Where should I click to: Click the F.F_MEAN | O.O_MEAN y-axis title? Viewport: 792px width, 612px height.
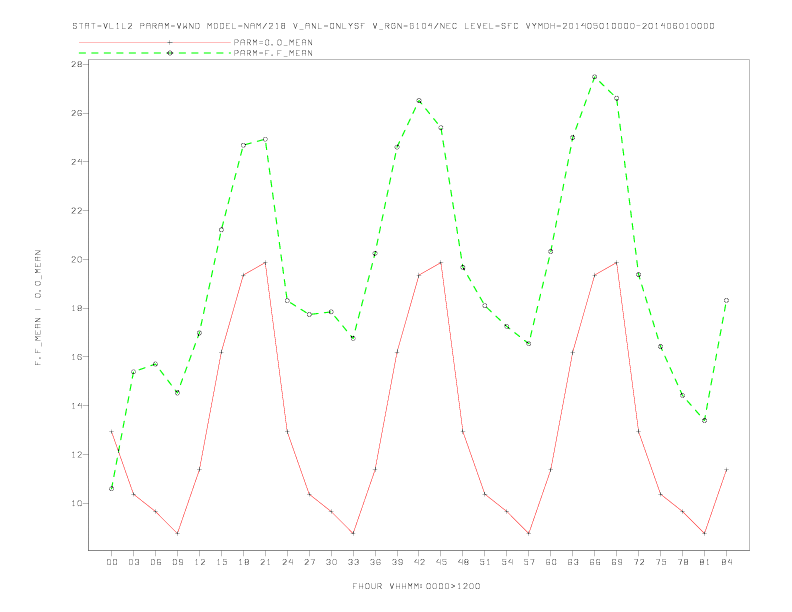(x=38, y=308)
